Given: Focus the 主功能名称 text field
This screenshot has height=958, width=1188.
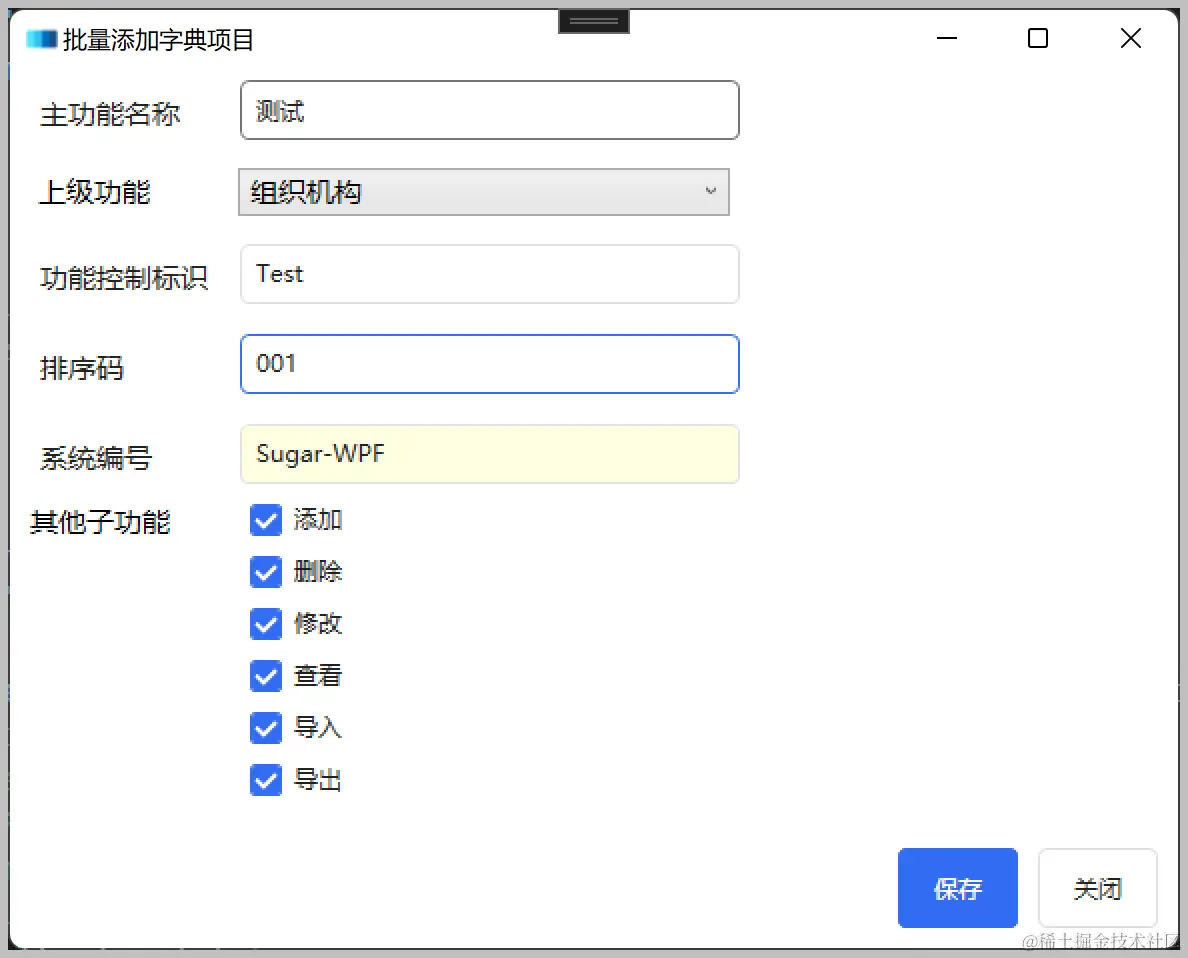Looking at the screenshot, I should (489, 111).
